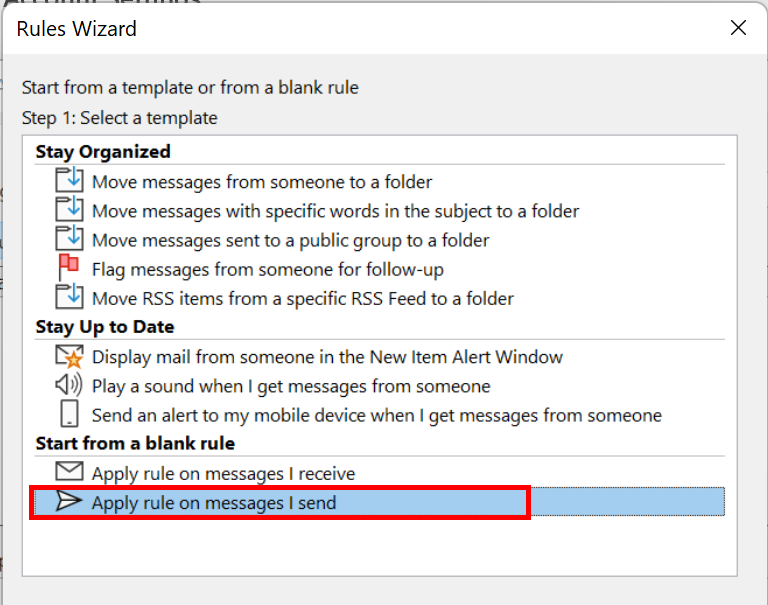Click the folder icon for specific words rule
The width and height of the screenshot is (768, 605).
click(70, 210)
